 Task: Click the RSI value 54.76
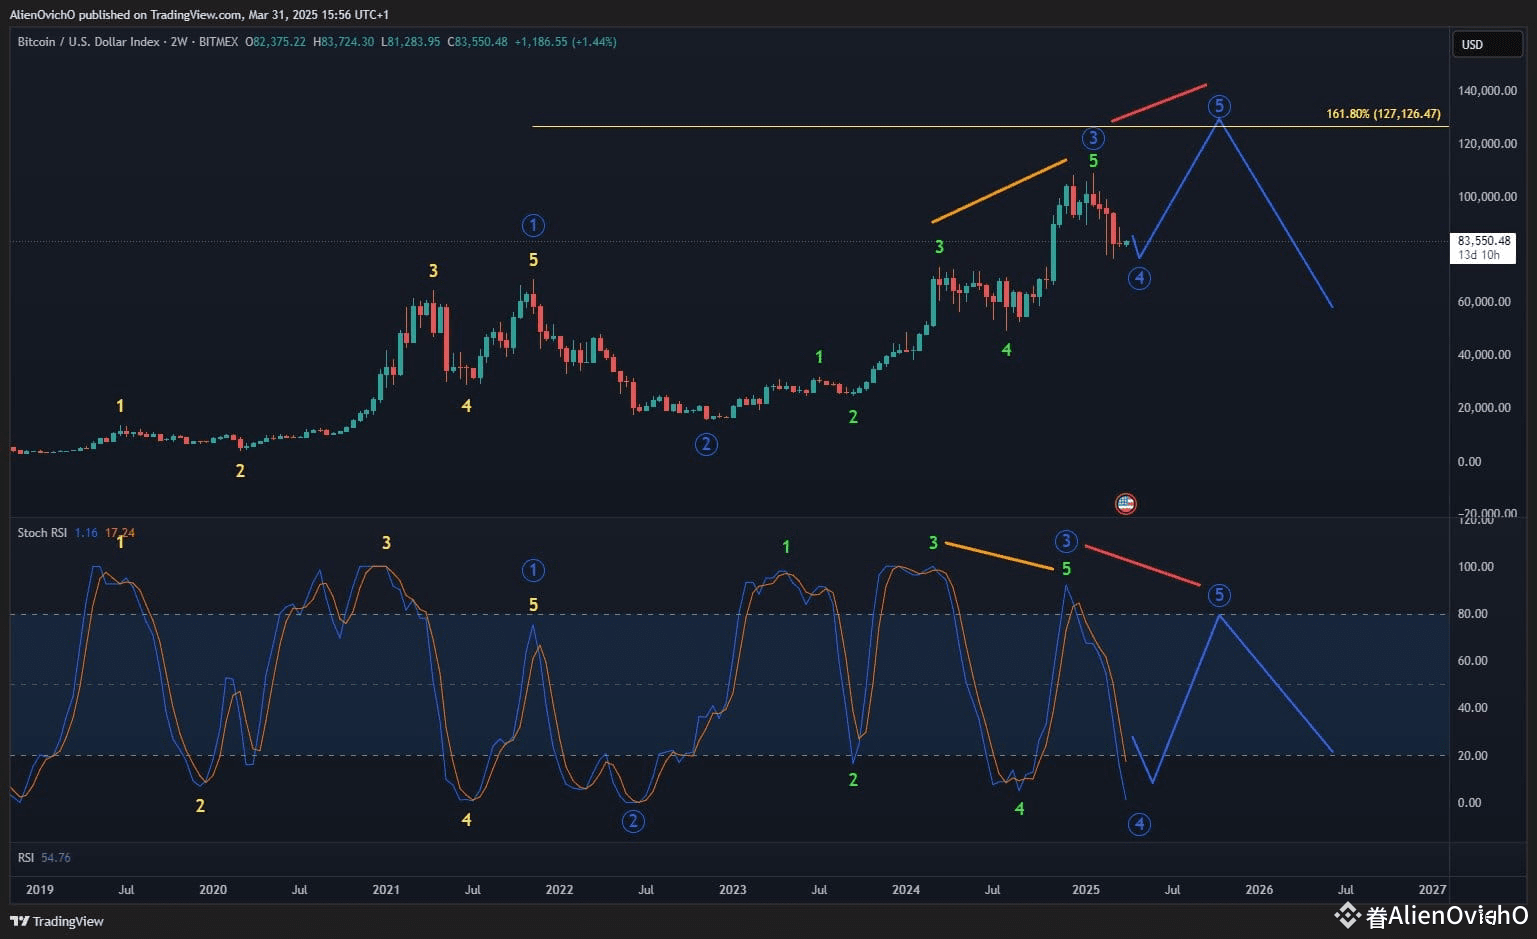(x=56, y=858)
